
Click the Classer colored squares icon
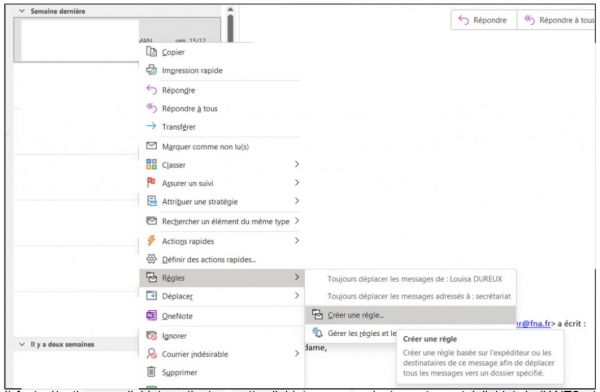[x=152, y=164]
